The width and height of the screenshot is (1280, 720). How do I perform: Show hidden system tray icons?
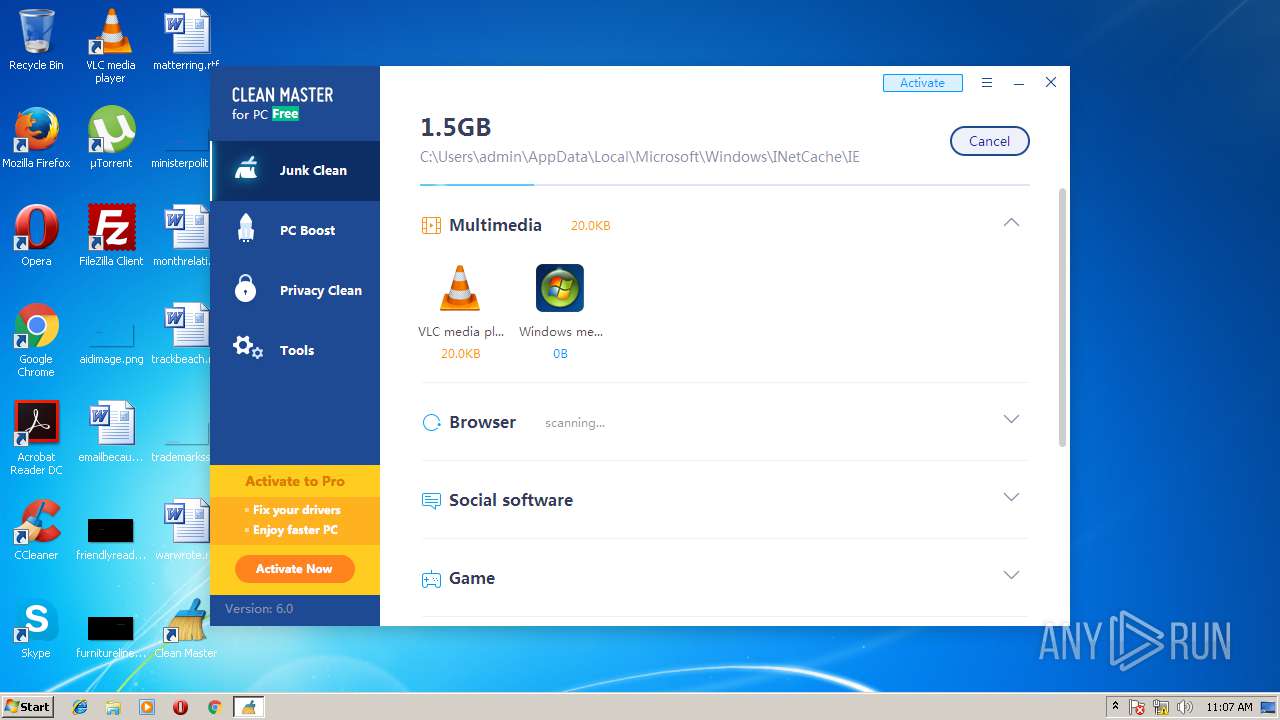(1115, 707)
